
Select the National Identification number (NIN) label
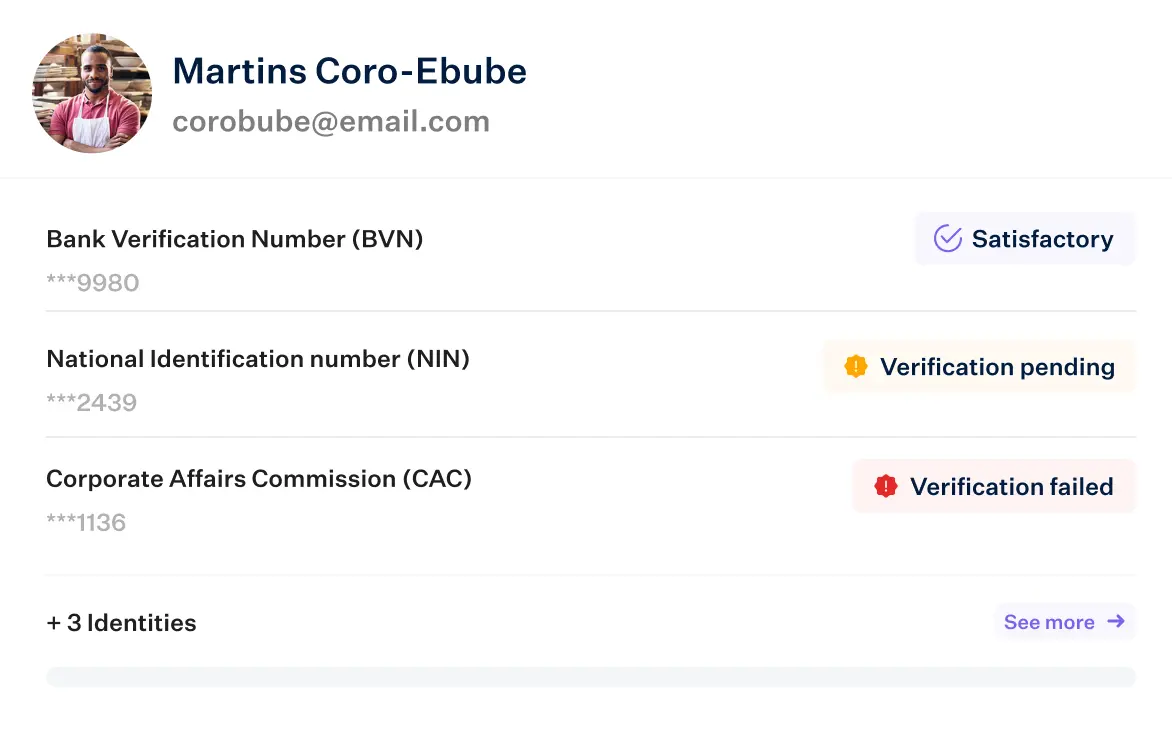[x=258, y=359]
